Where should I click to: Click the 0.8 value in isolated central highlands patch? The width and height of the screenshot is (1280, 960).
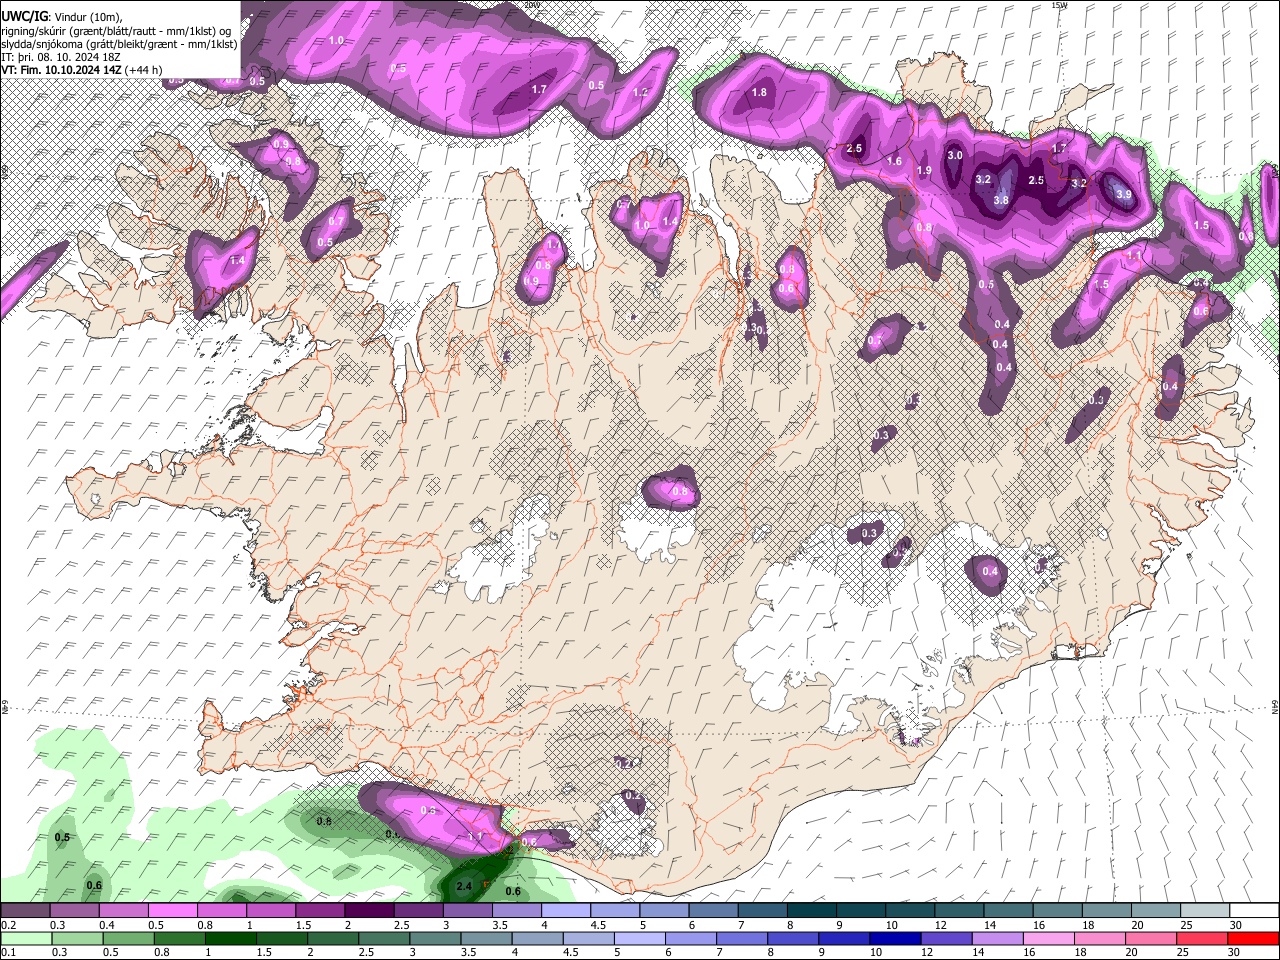(x=680, y=492)
